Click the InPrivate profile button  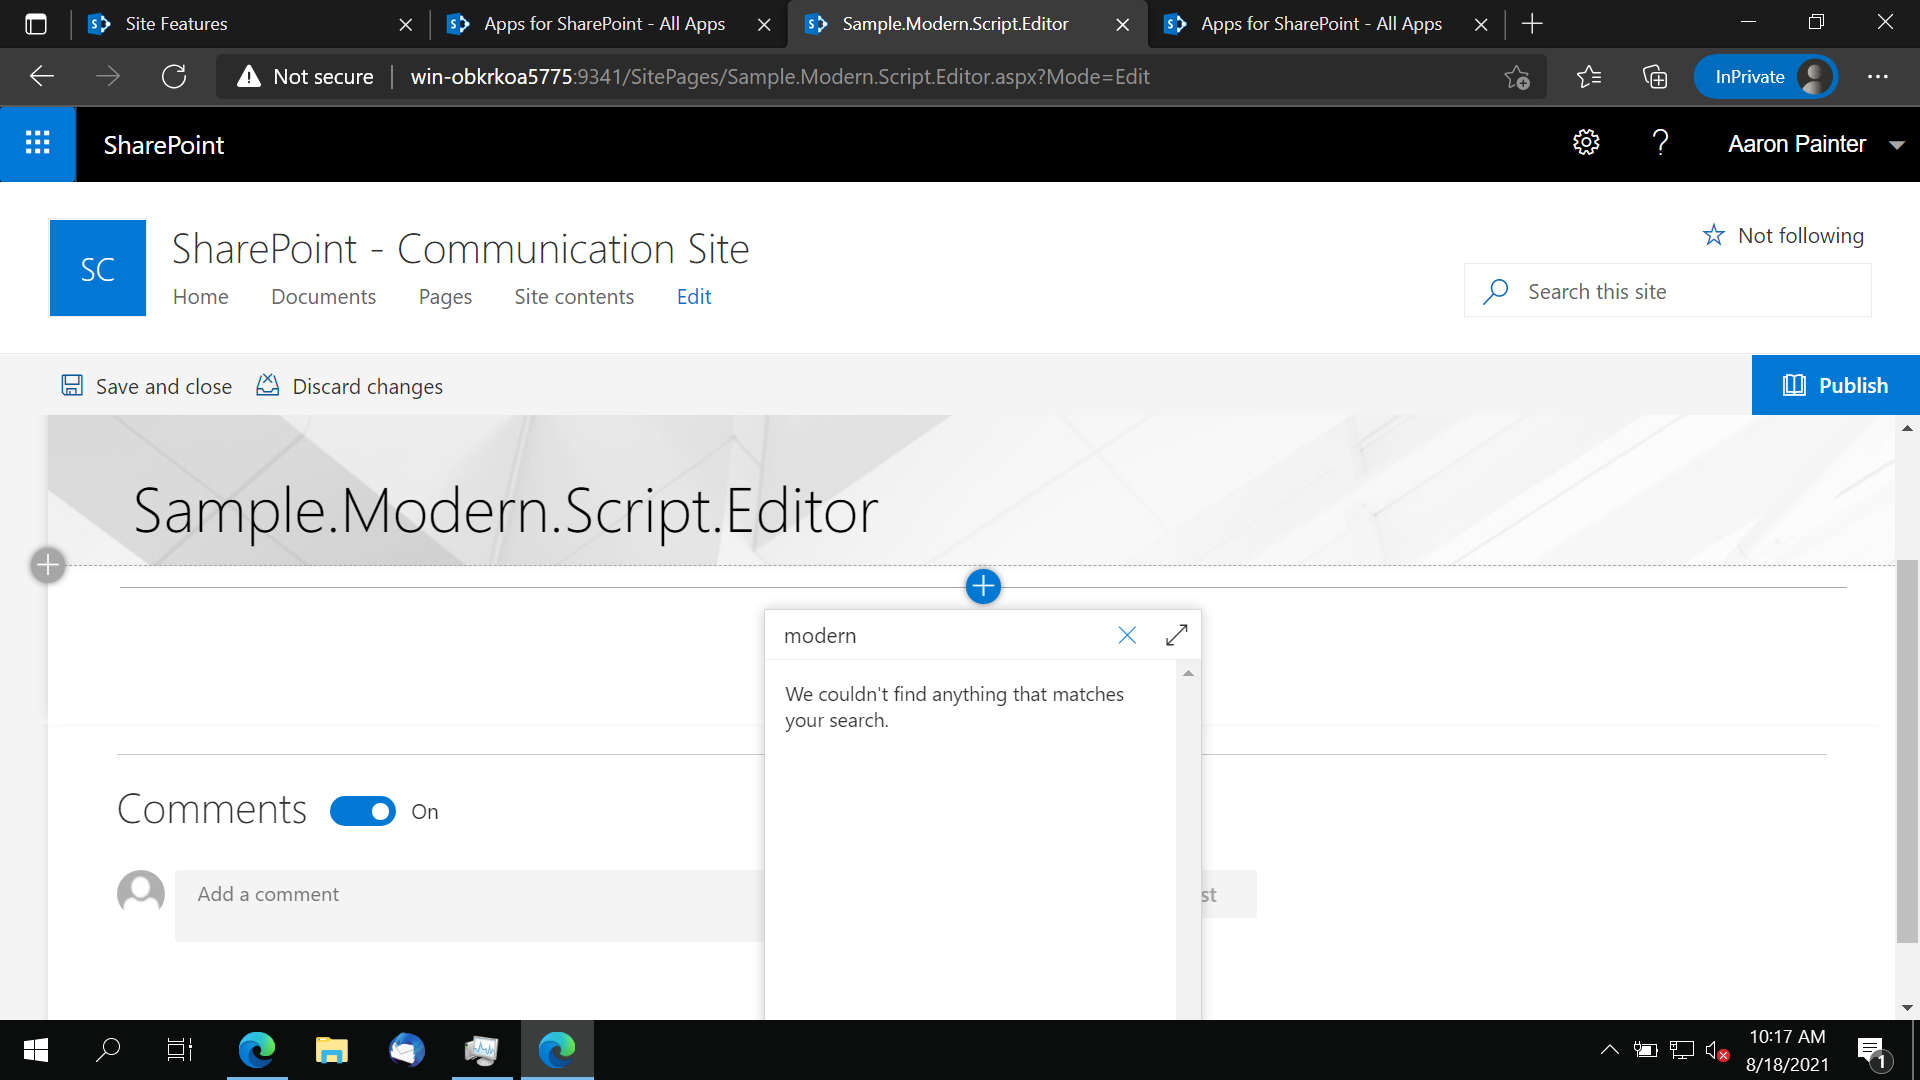tap(1766, 76)
